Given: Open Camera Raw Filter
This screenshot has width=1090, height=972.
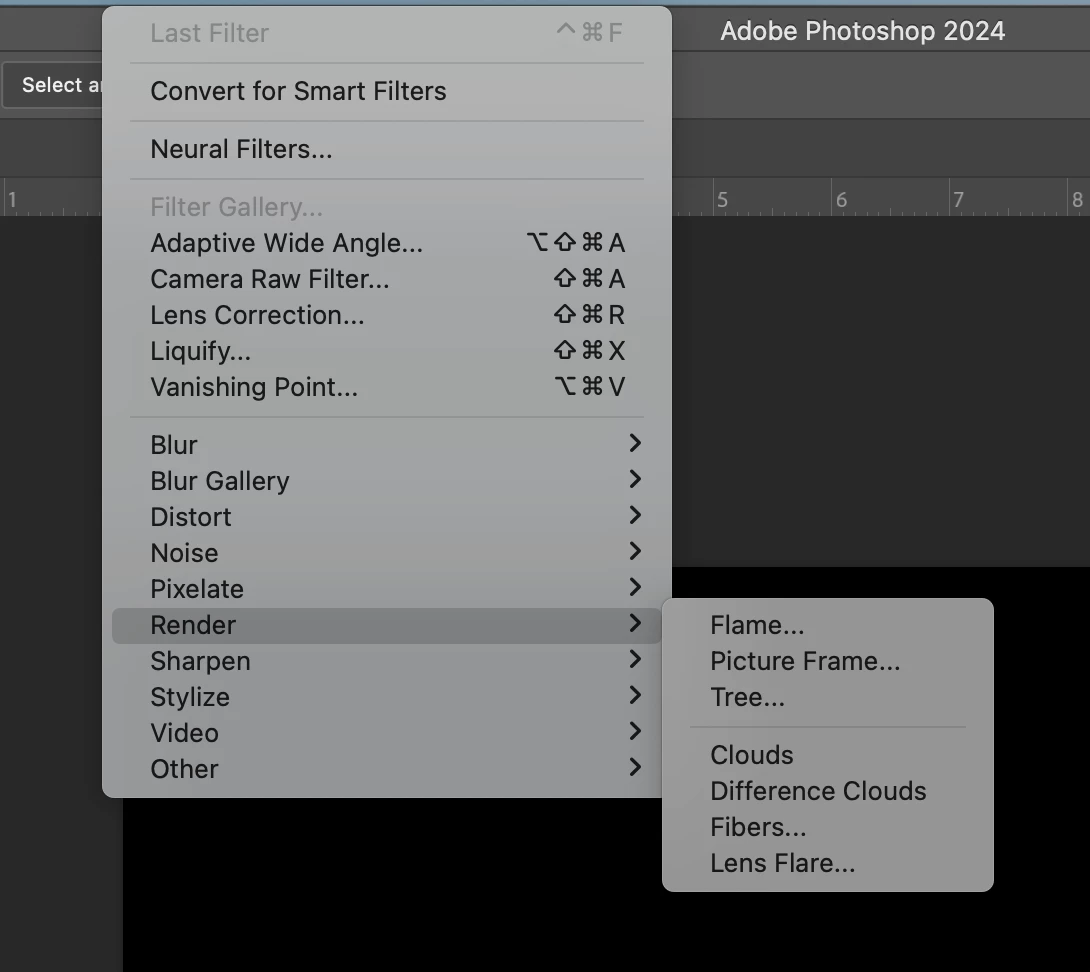Looking at the screenshot, I should tap(387, 279).
